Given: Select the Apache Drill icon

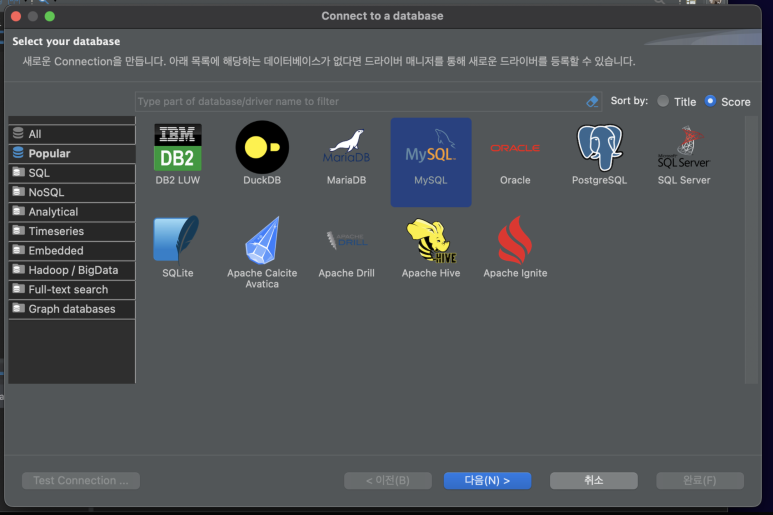Looking at the screenshot, I should coord(347,240).
